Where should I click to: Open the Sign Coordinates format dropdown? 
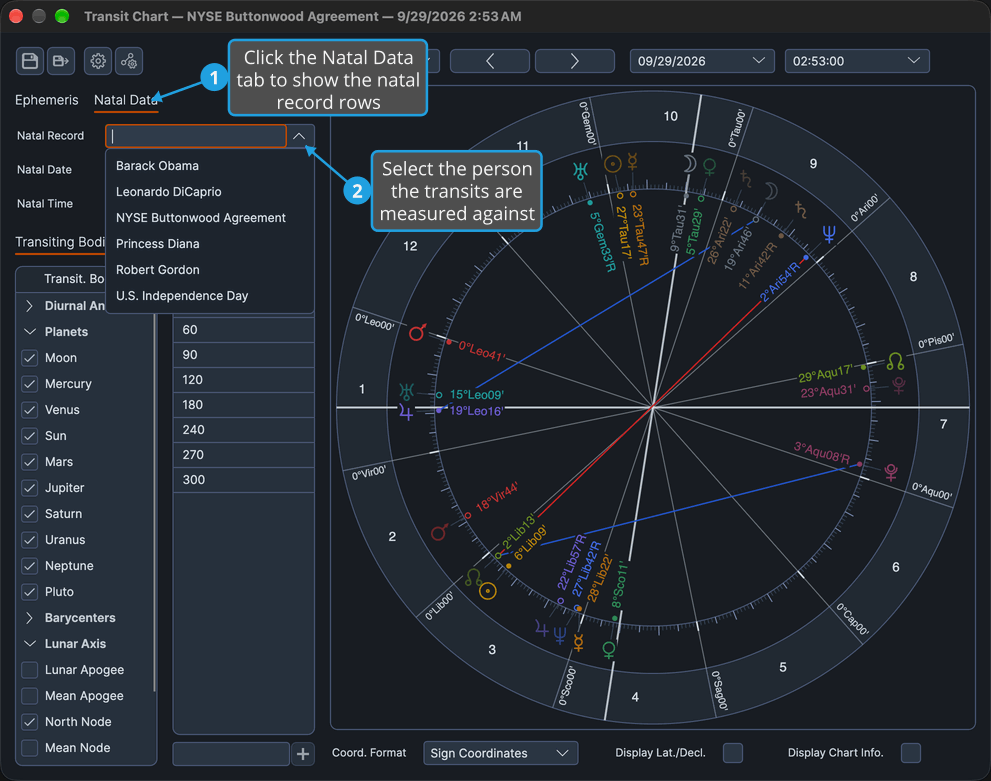tap(500, 753)
